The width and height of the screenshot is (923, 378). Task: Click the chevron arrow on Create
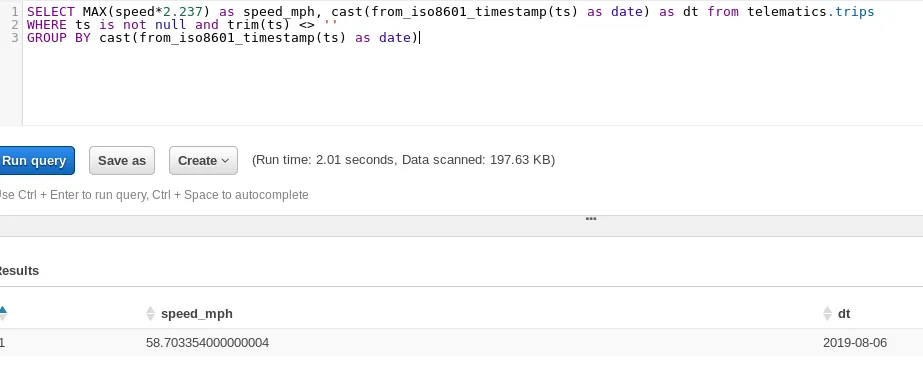pos(225,161)
